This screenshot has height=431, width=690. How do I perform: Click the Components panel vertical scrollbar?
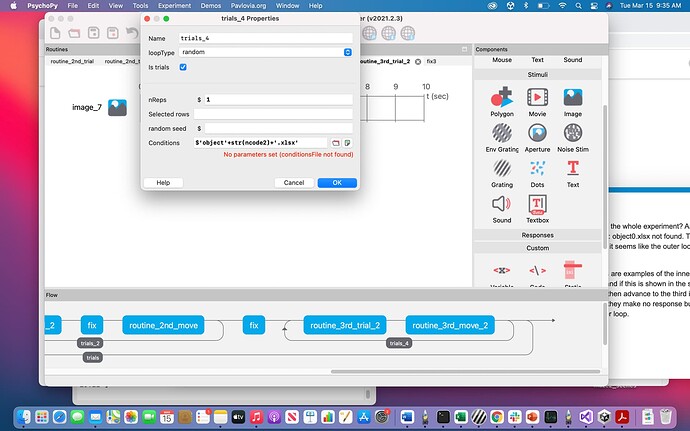click(605, 176)
